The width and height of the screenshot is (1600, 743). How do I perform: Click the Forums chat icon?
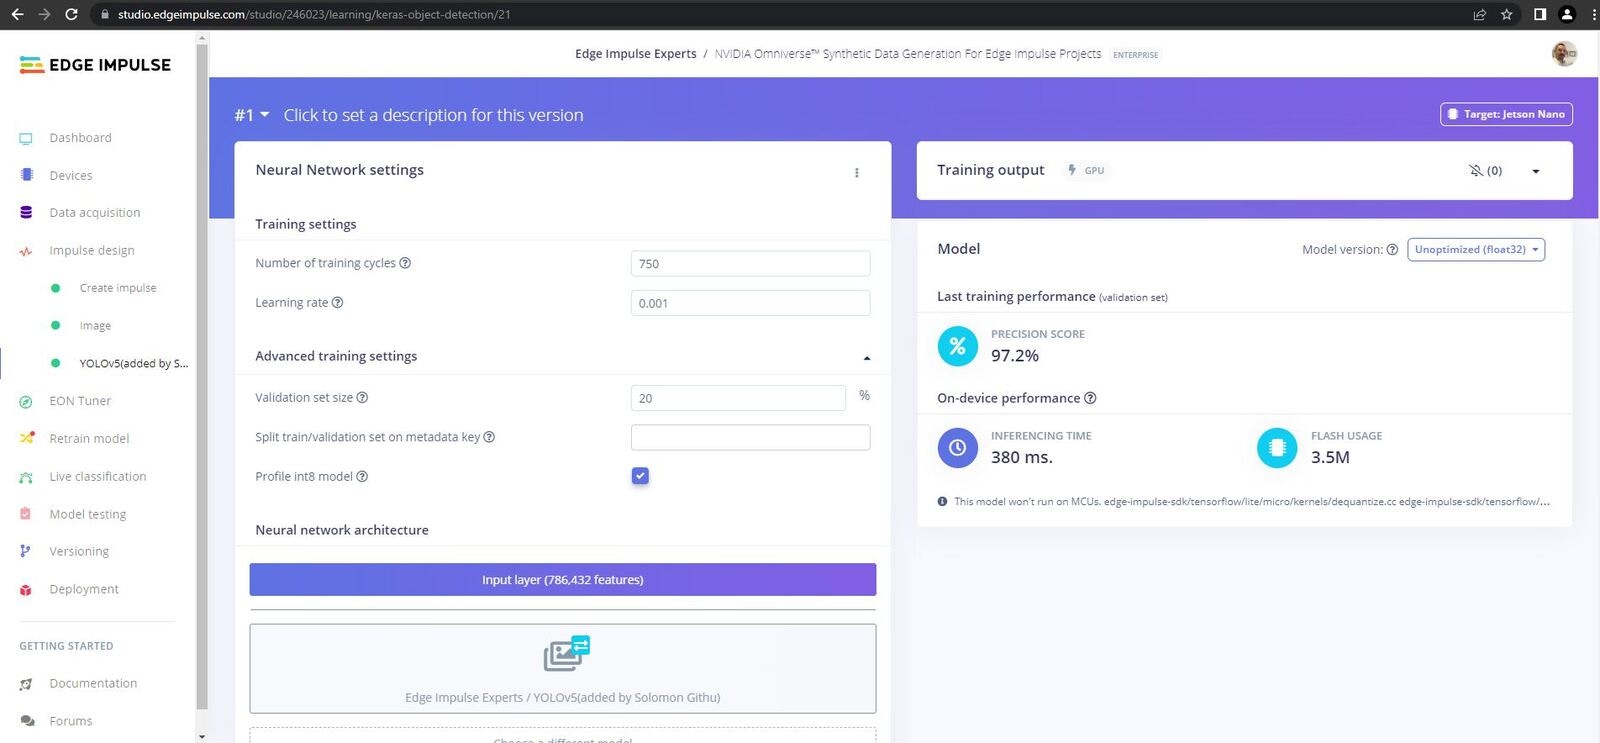coord(27,721)
